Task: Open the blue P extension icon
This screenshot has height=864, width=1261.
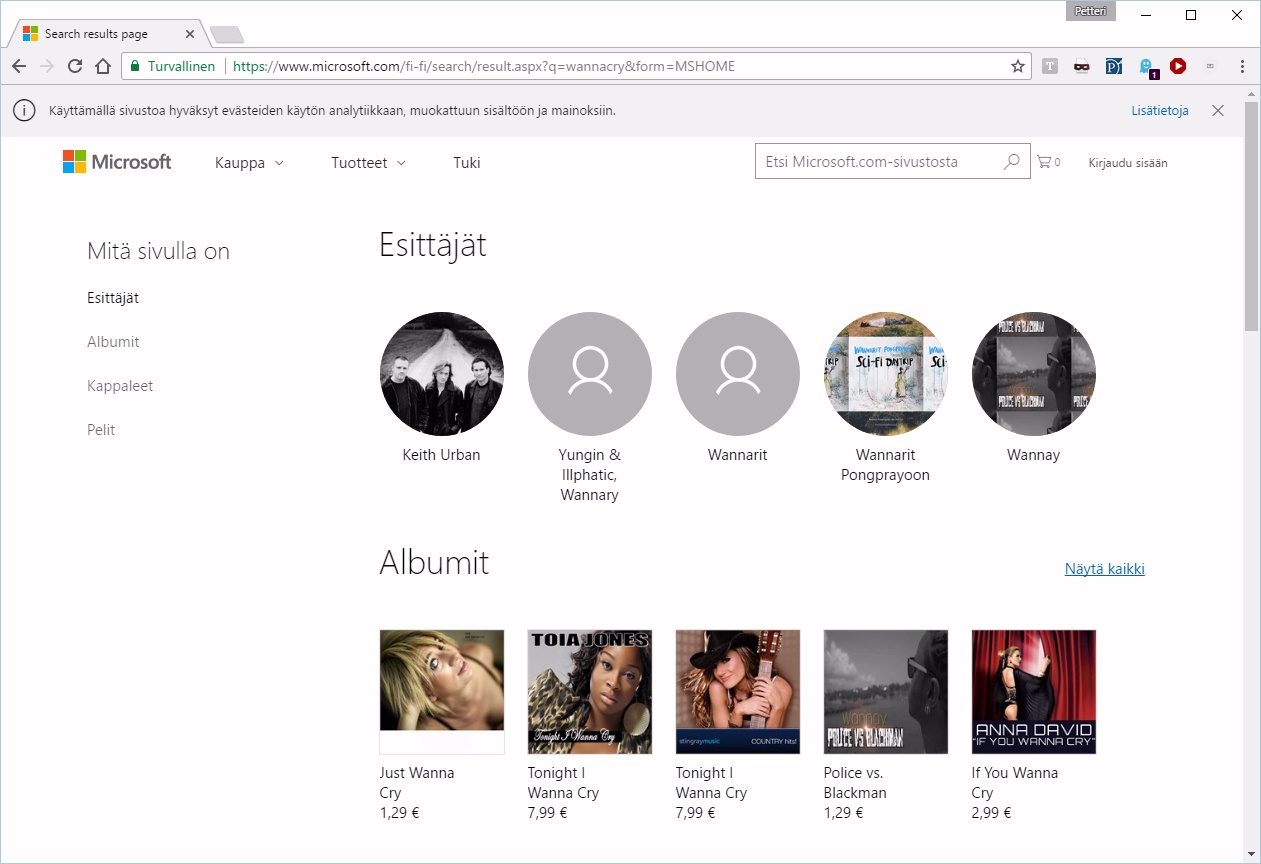Action: coord(1114,66)
